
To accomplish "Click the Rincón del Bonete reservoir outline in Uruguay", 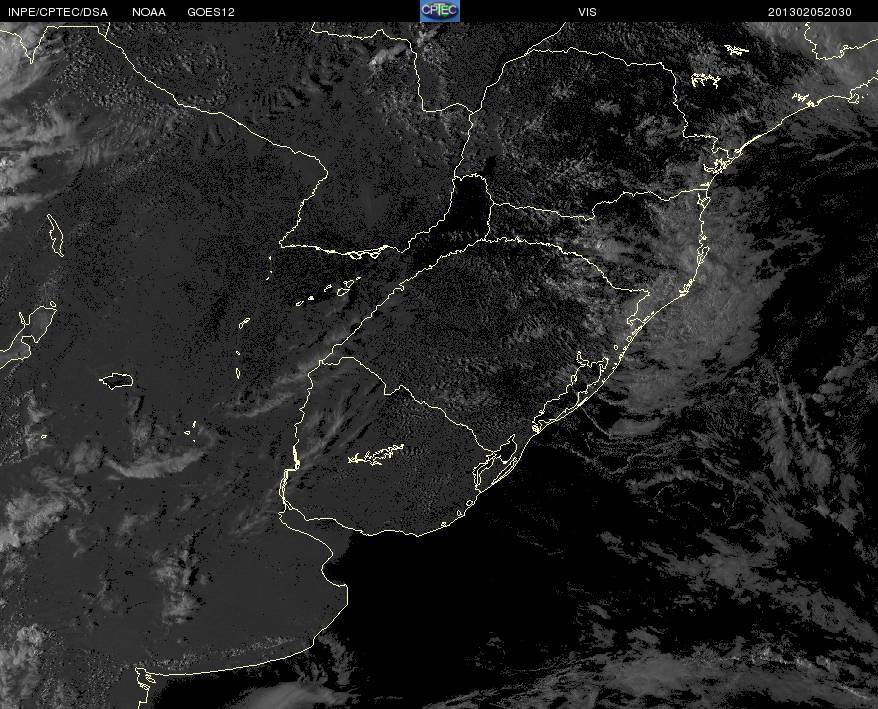I will click(x=376, y=454).
